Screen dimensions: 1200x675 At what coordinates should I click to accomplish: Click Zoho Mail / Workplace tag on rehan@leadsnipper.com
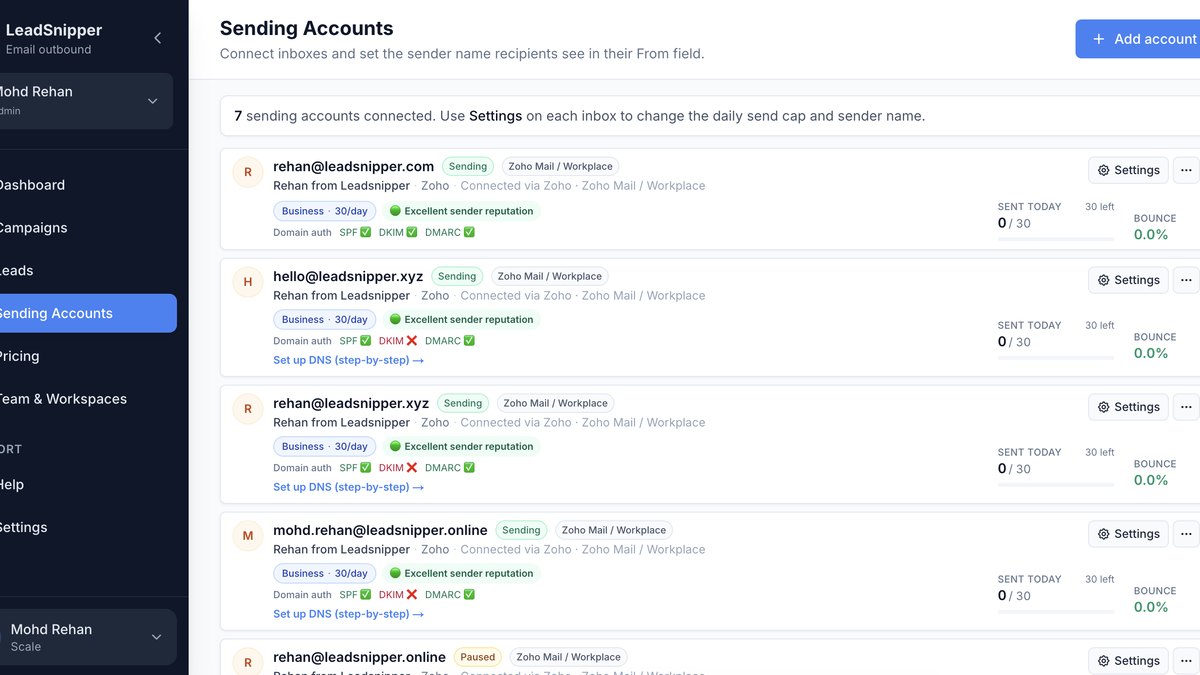[x=560, y=167]
